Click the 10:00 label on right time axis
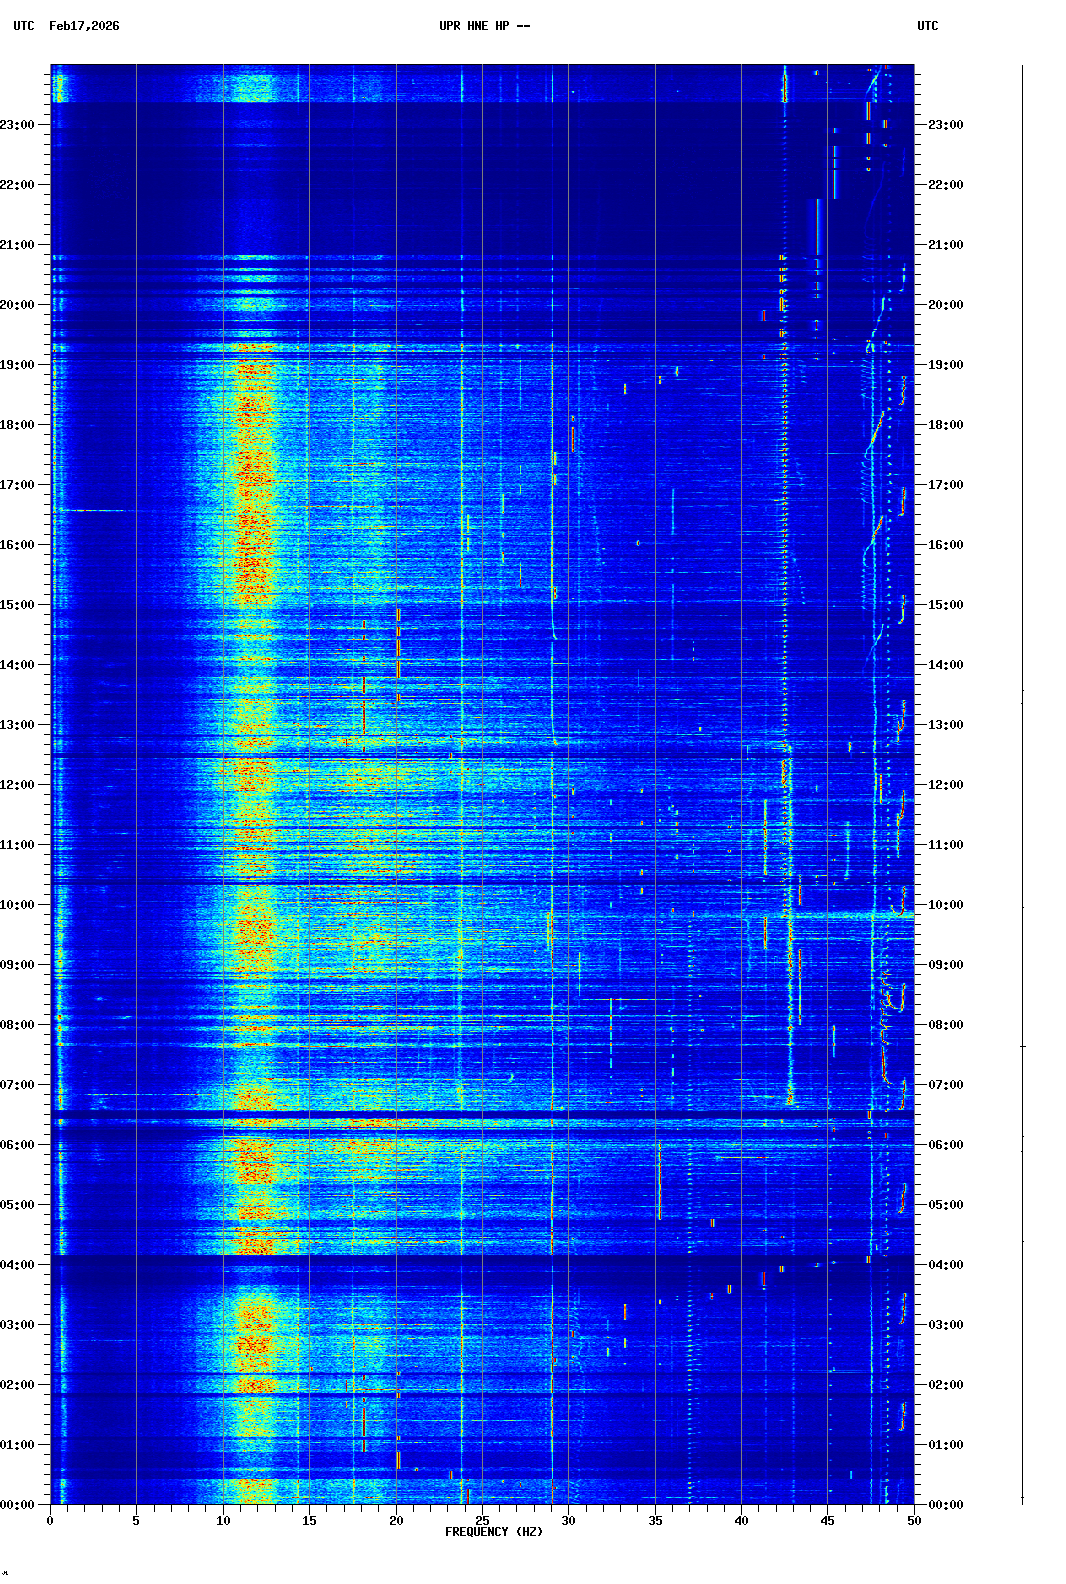Viewport: 1066px width, 1584px height. click(x=945, y=905)
